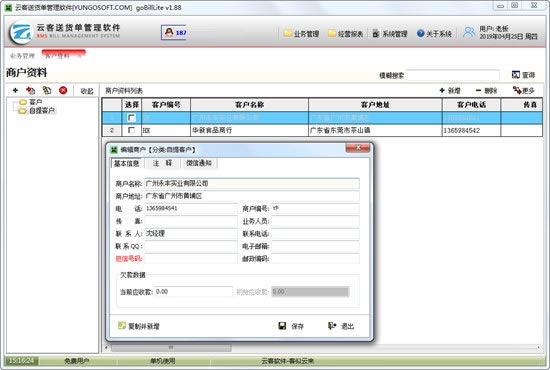The image size is (550, 370).
Task: Click the 免费用户 status bar entry
Action: coord(76,361)
